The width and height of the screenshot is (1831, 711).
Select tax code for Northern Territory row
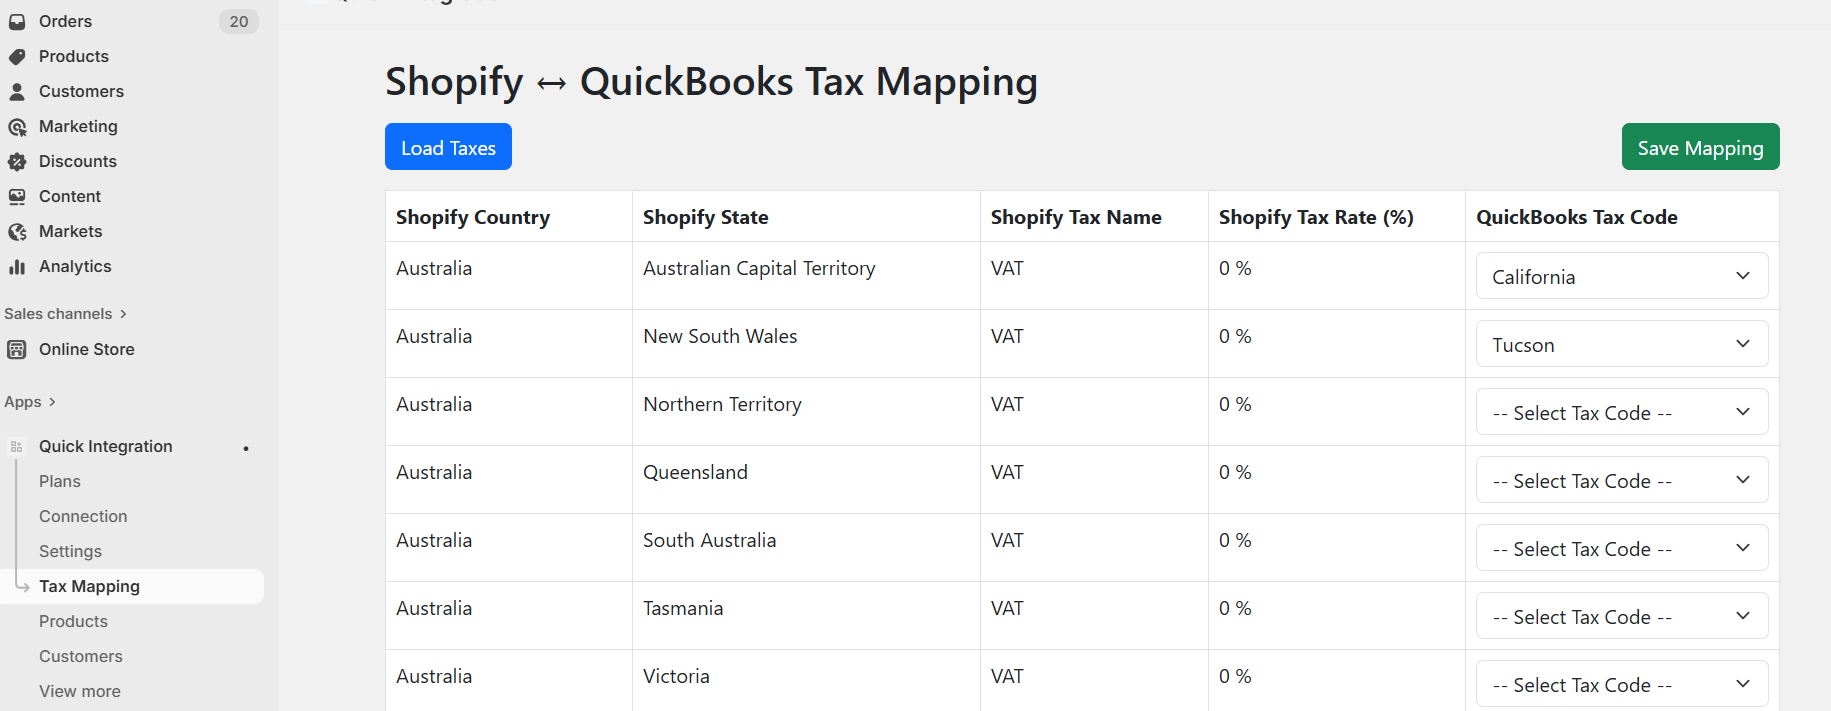[1621, 413]
